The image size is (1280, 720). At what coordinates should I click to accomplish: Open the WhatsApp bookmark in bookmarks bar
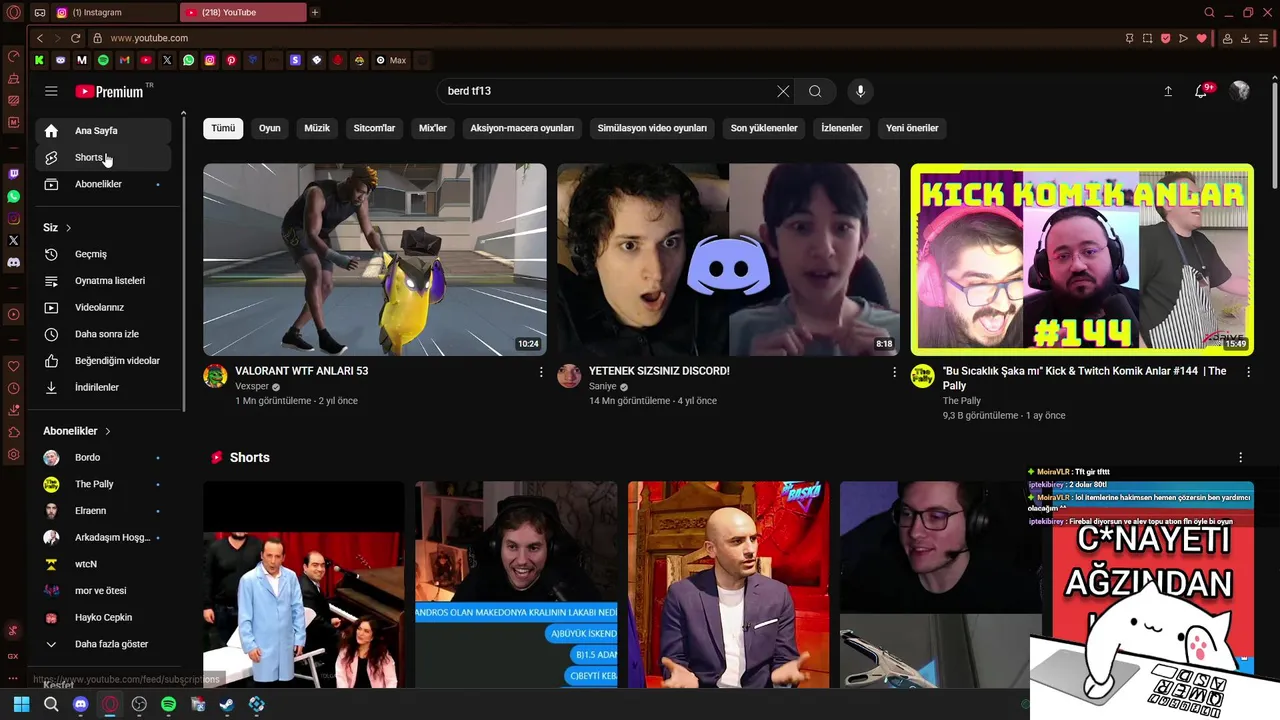(188, 60)
